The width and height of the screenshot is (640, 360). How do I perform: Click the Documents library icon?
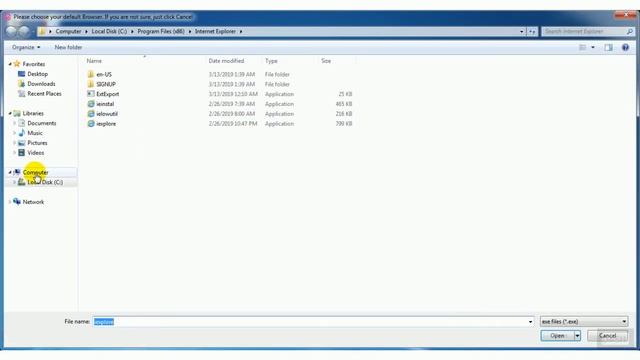pos(22,123)
